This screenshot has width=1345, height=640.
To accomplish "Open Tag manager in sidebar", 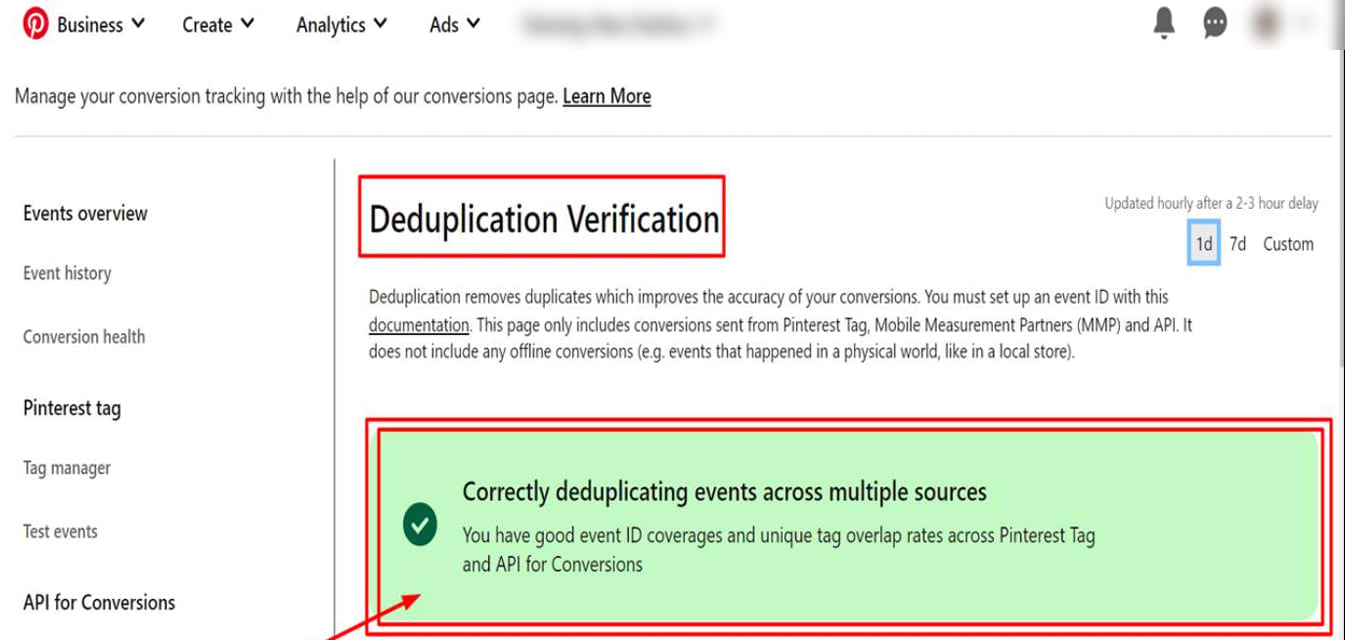I will tap(67, 468).
